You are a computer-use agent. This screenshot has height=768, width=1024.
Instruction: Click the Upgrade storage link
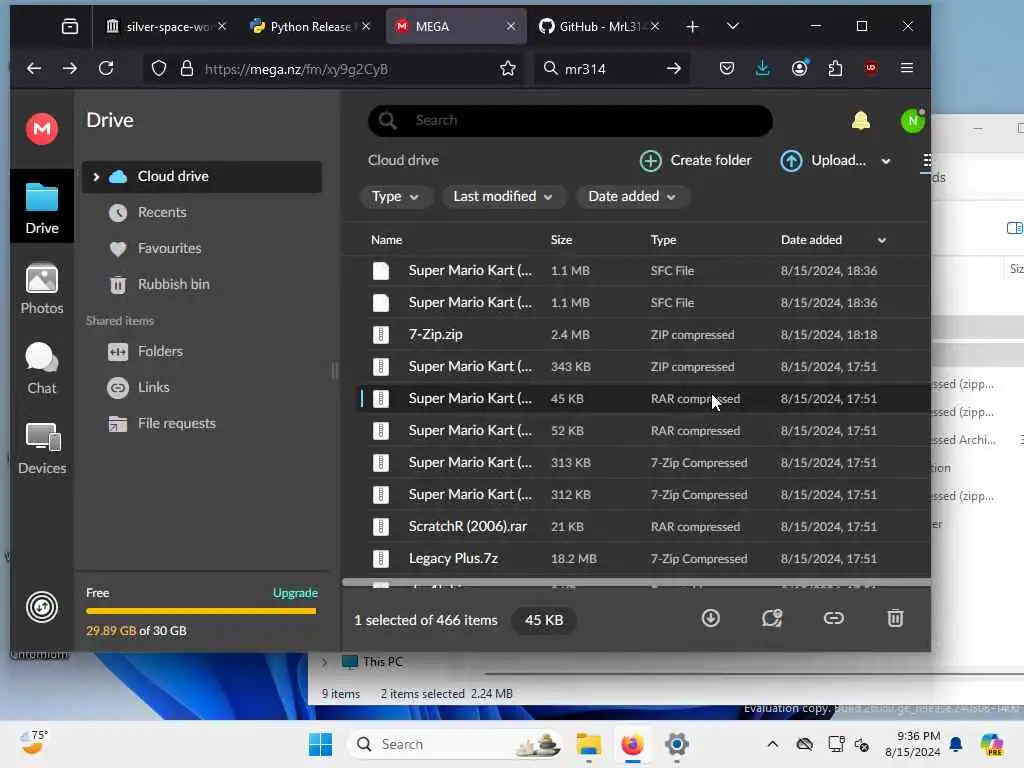tap(295, 593)
